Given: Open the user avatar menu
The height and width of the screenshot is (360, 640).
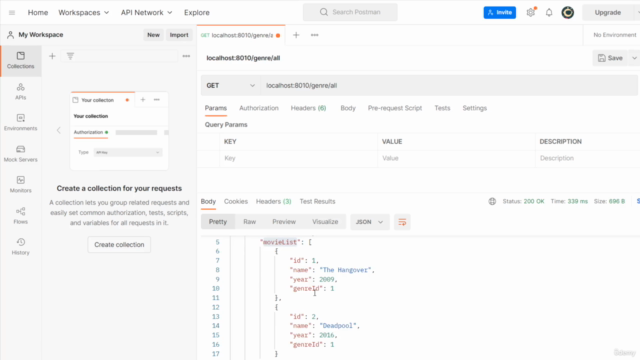Looking at the screenshot, I should (567, 13).
